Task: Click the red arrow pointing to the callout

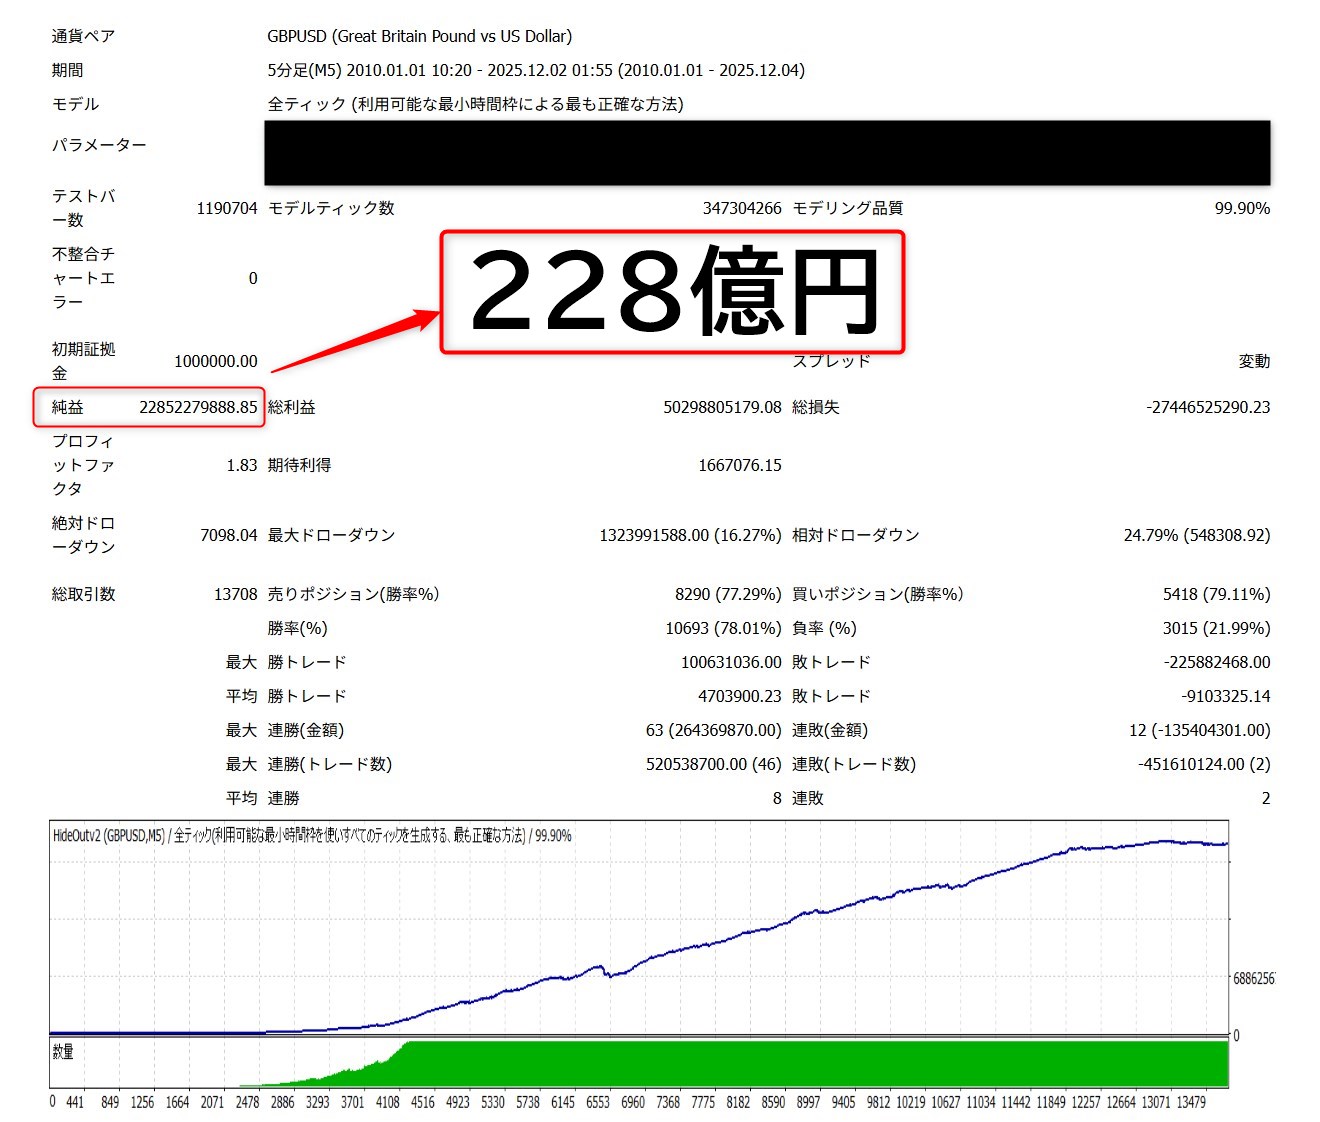Action: pos(355,342)
